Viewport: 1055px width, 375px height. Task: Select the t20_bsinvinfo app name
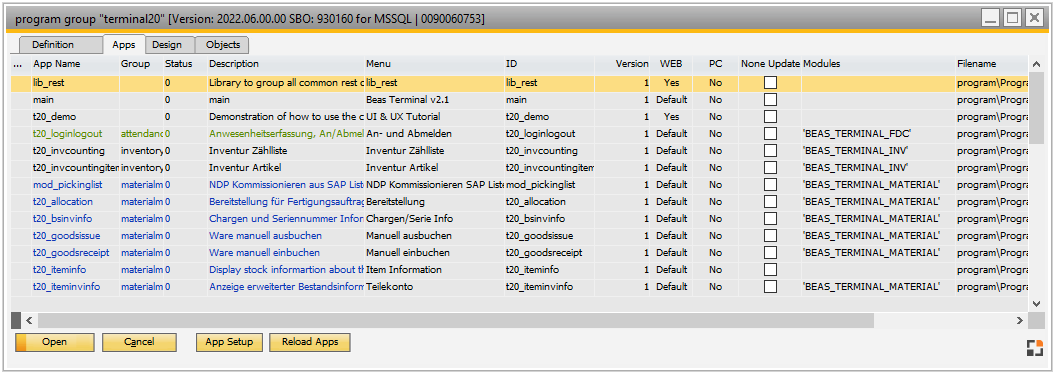point(75,218)
